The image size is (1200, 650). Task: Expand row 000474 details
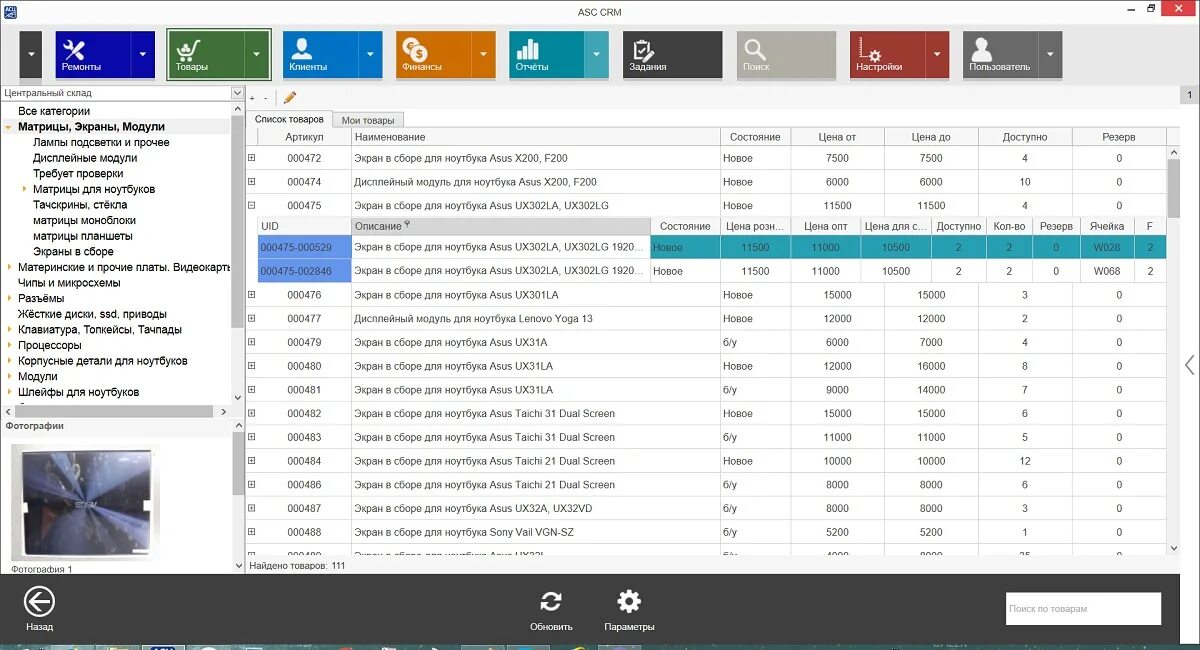(x=252, y=182)
